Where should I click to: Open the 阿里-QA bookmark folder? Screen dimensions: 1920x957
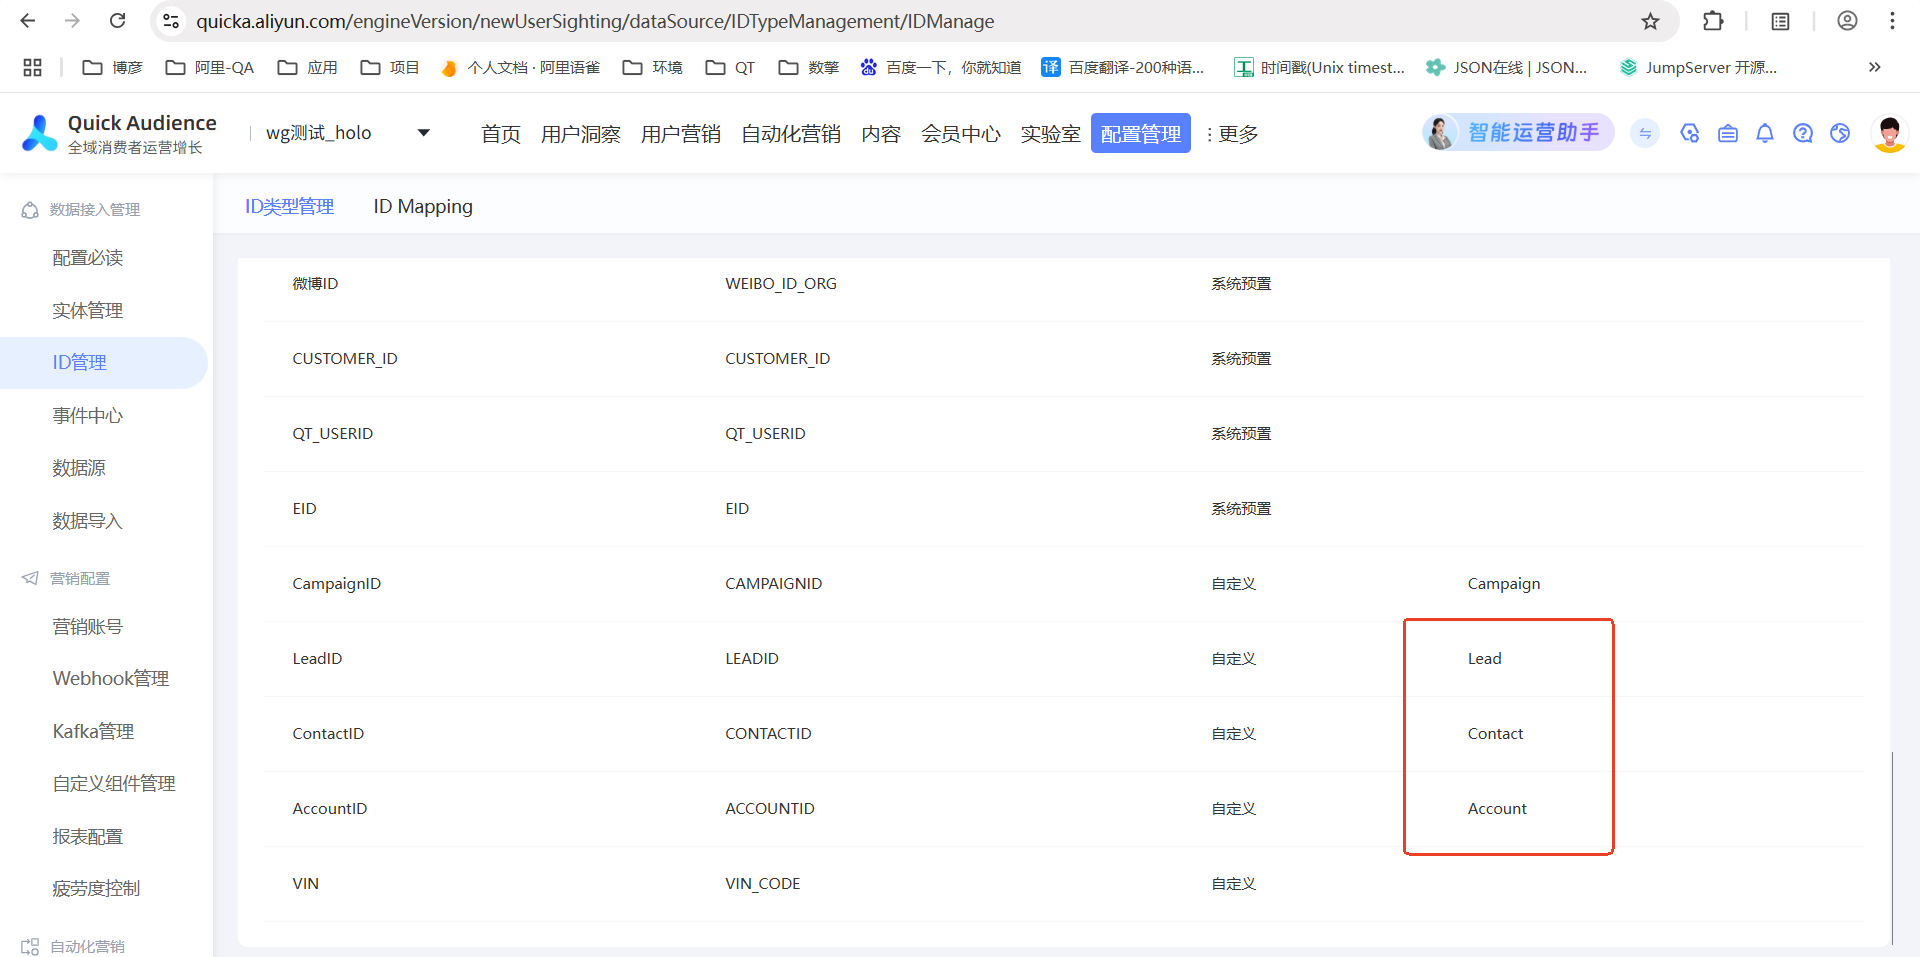210,67
